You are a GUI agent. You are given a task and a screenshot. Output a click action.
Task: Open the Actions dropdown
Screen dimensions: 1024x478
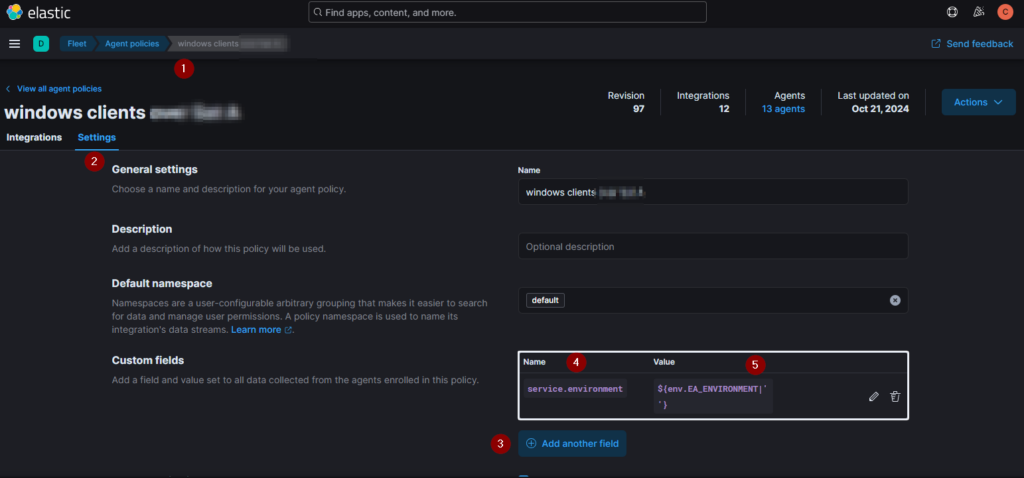point(978,102)
